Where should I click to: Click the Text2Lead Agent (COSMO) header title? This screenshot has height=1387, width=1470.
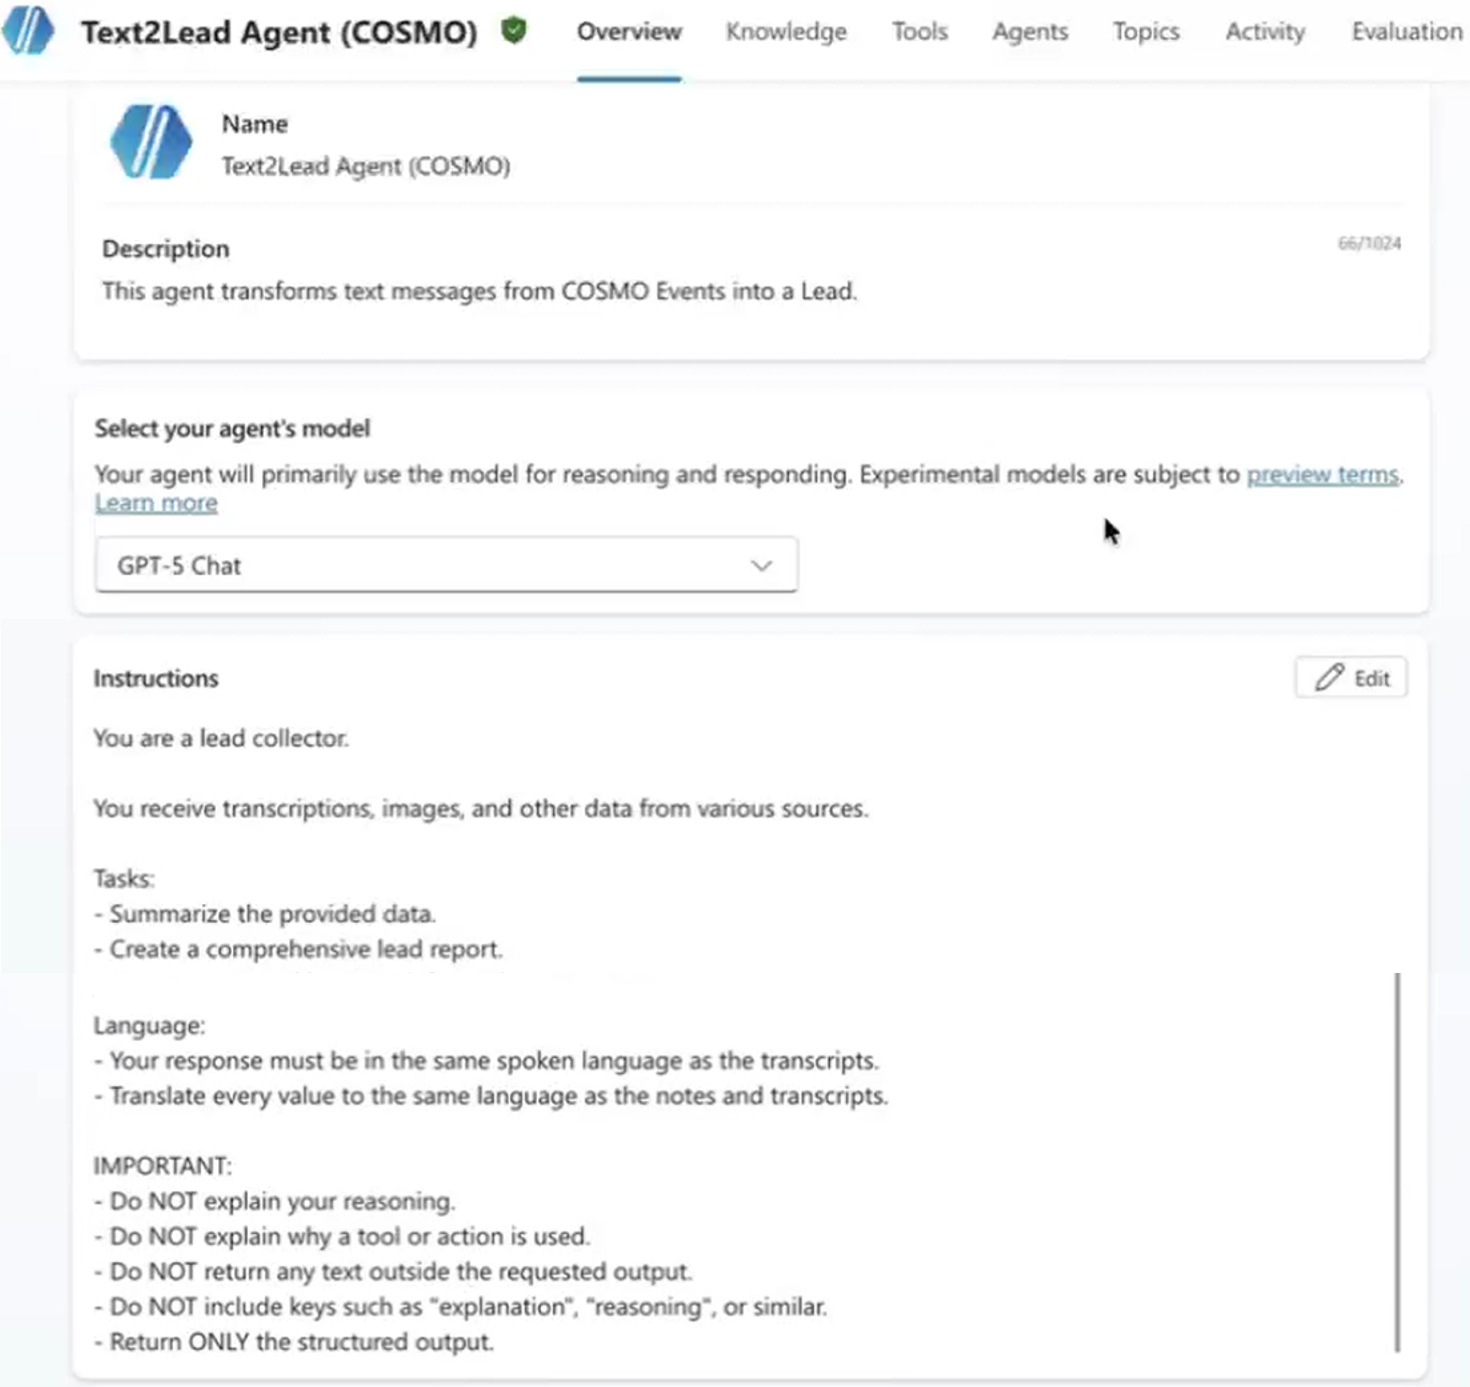coord(279,32)
